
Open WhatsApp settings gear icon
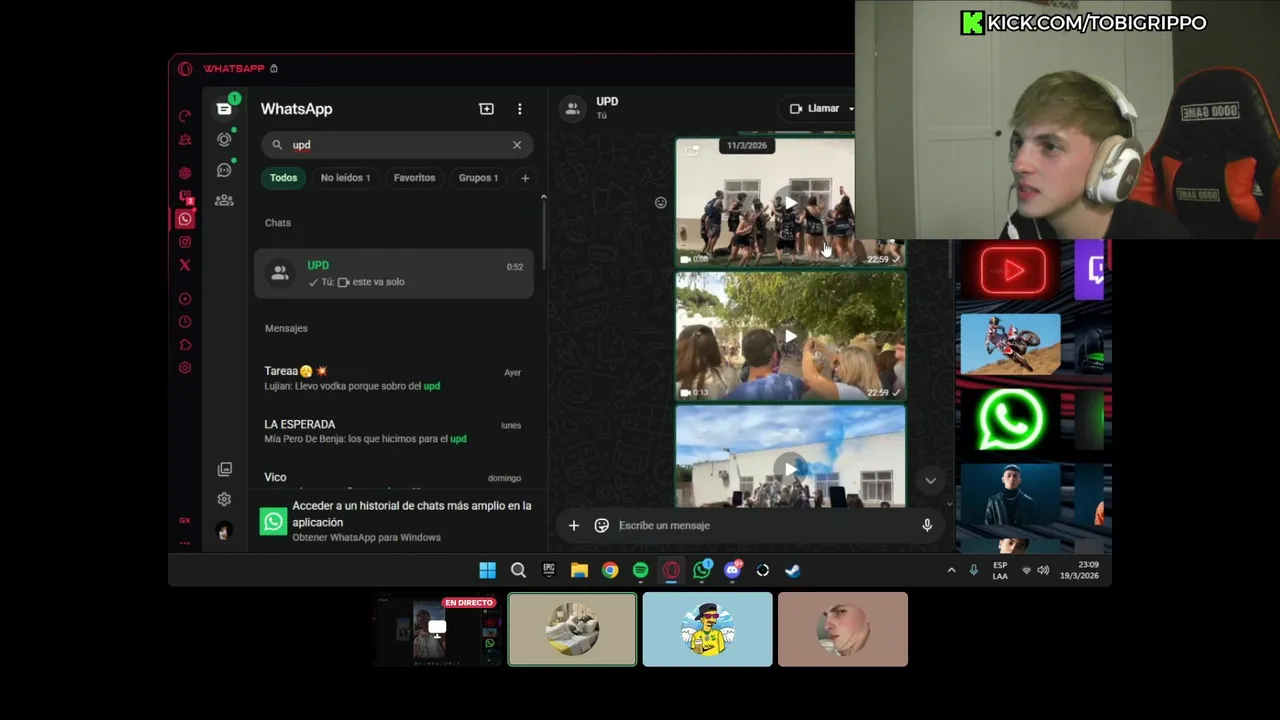pyautogui.click(x=224, y=499)
